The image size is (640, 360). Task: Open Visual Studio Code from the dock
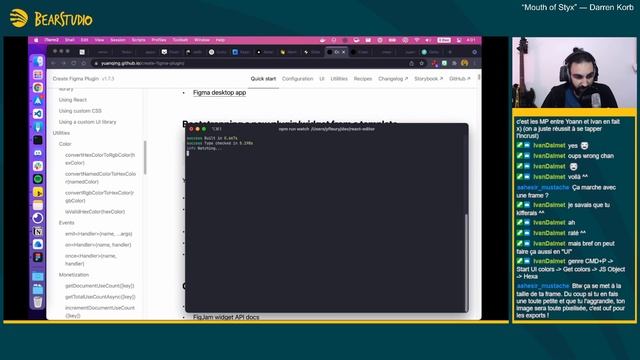(x=38, y=114)
